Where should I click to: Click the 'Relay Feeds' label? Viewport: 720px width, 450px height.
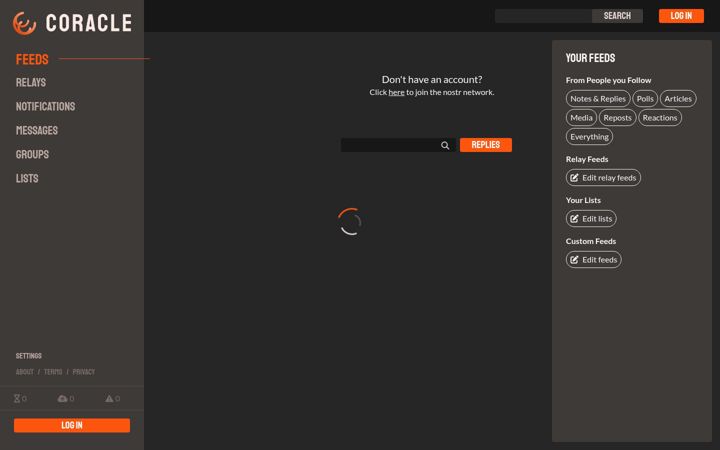coord(587,159)
